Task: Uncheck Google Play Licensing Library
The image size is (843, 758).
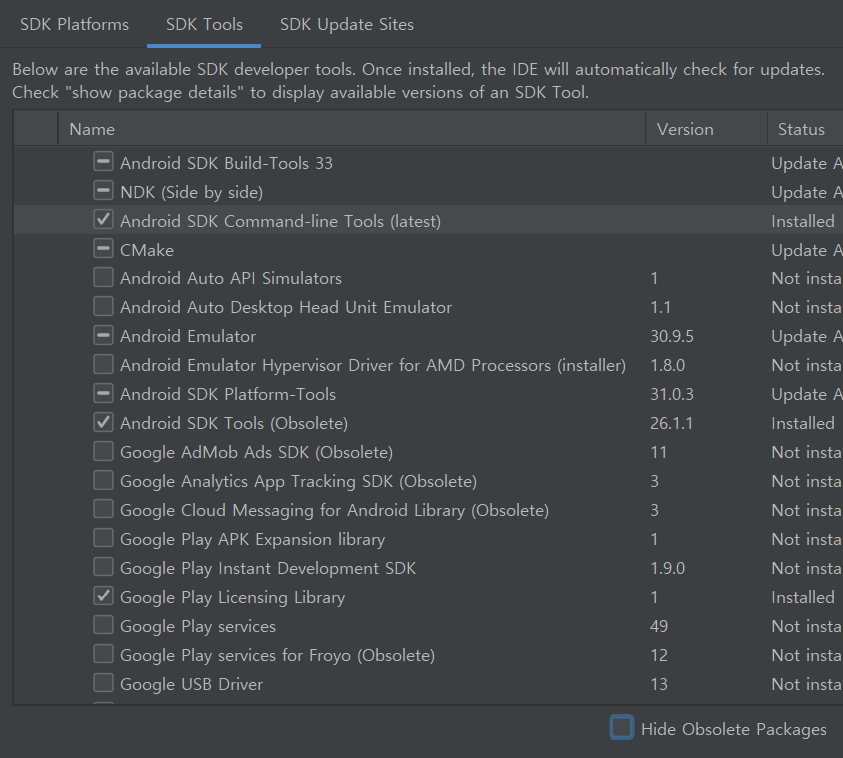Action: [x=103, y=597]
